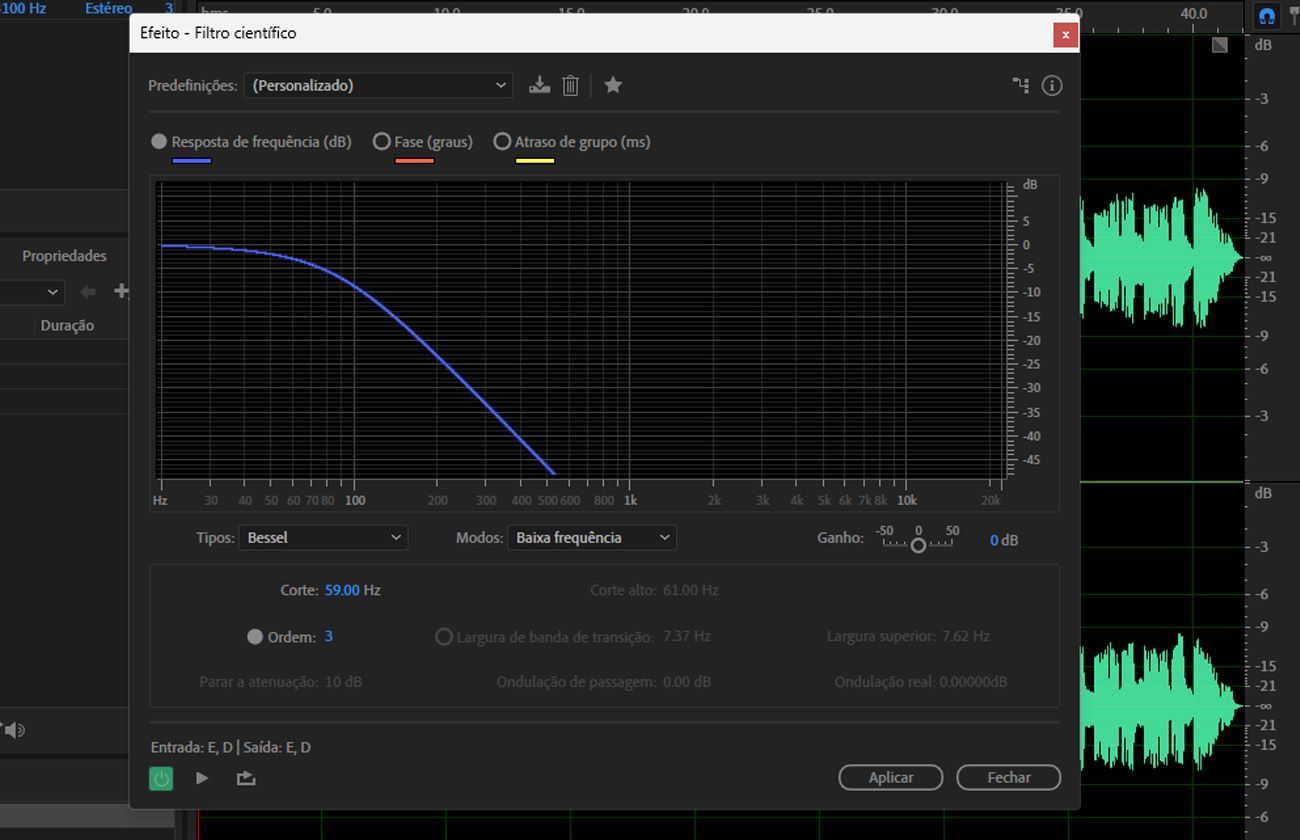Screen dimensions: 1300x840
Task: Click the Largura superior 7.62 Hz value
Action: coord(966,636)
